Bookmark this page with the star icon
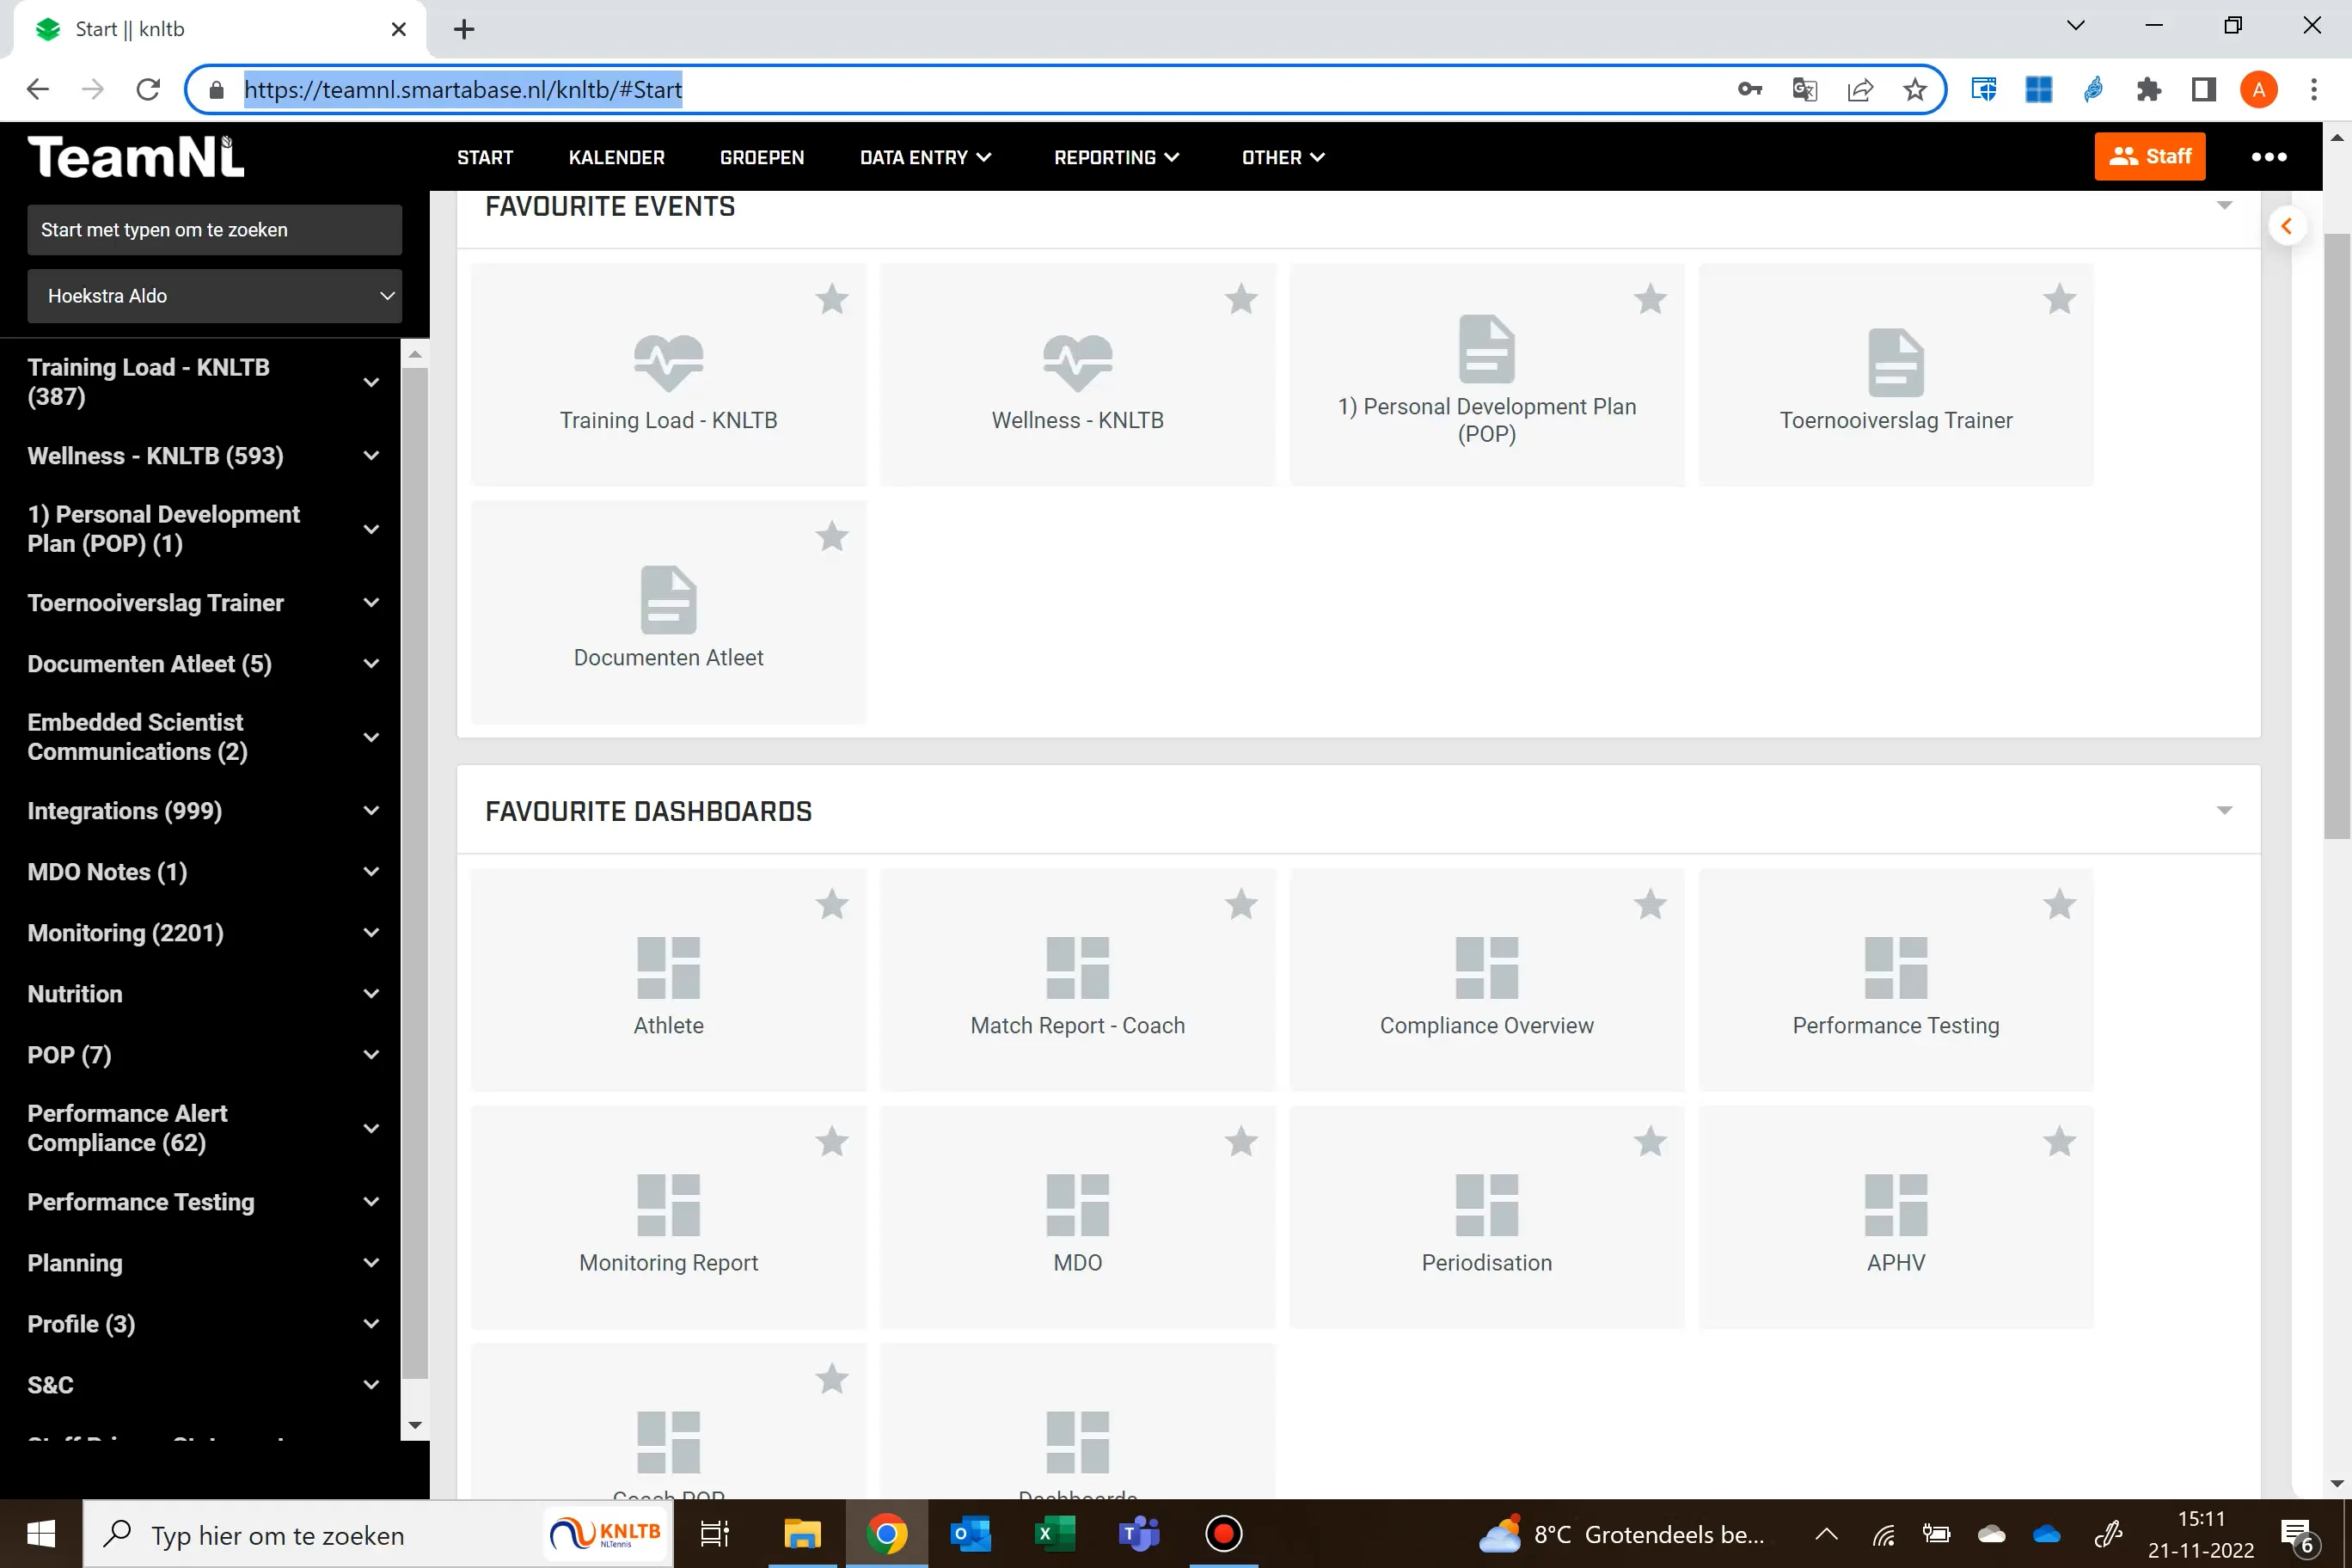Viewport: 2352px width, 1568px height. 1914,90
